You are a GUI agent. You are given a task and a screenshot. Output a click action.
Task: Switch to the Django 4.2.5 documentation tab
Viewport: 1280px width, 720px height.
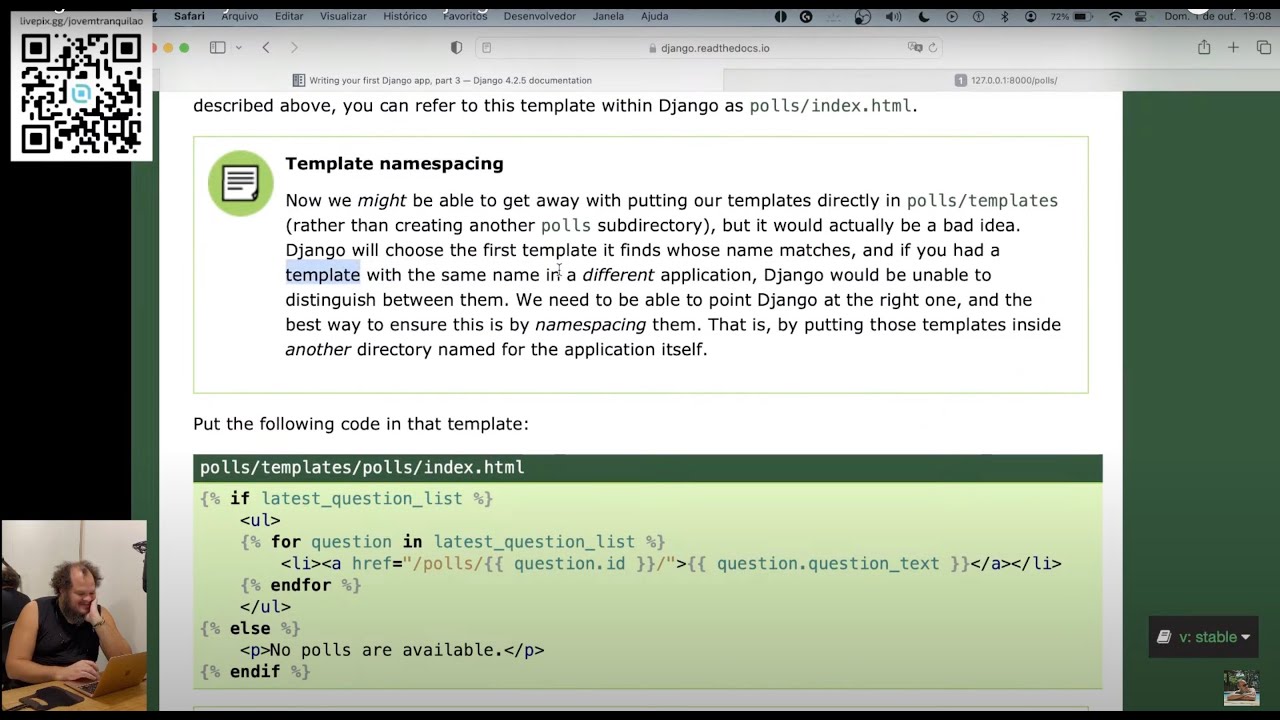pos(442,80)
